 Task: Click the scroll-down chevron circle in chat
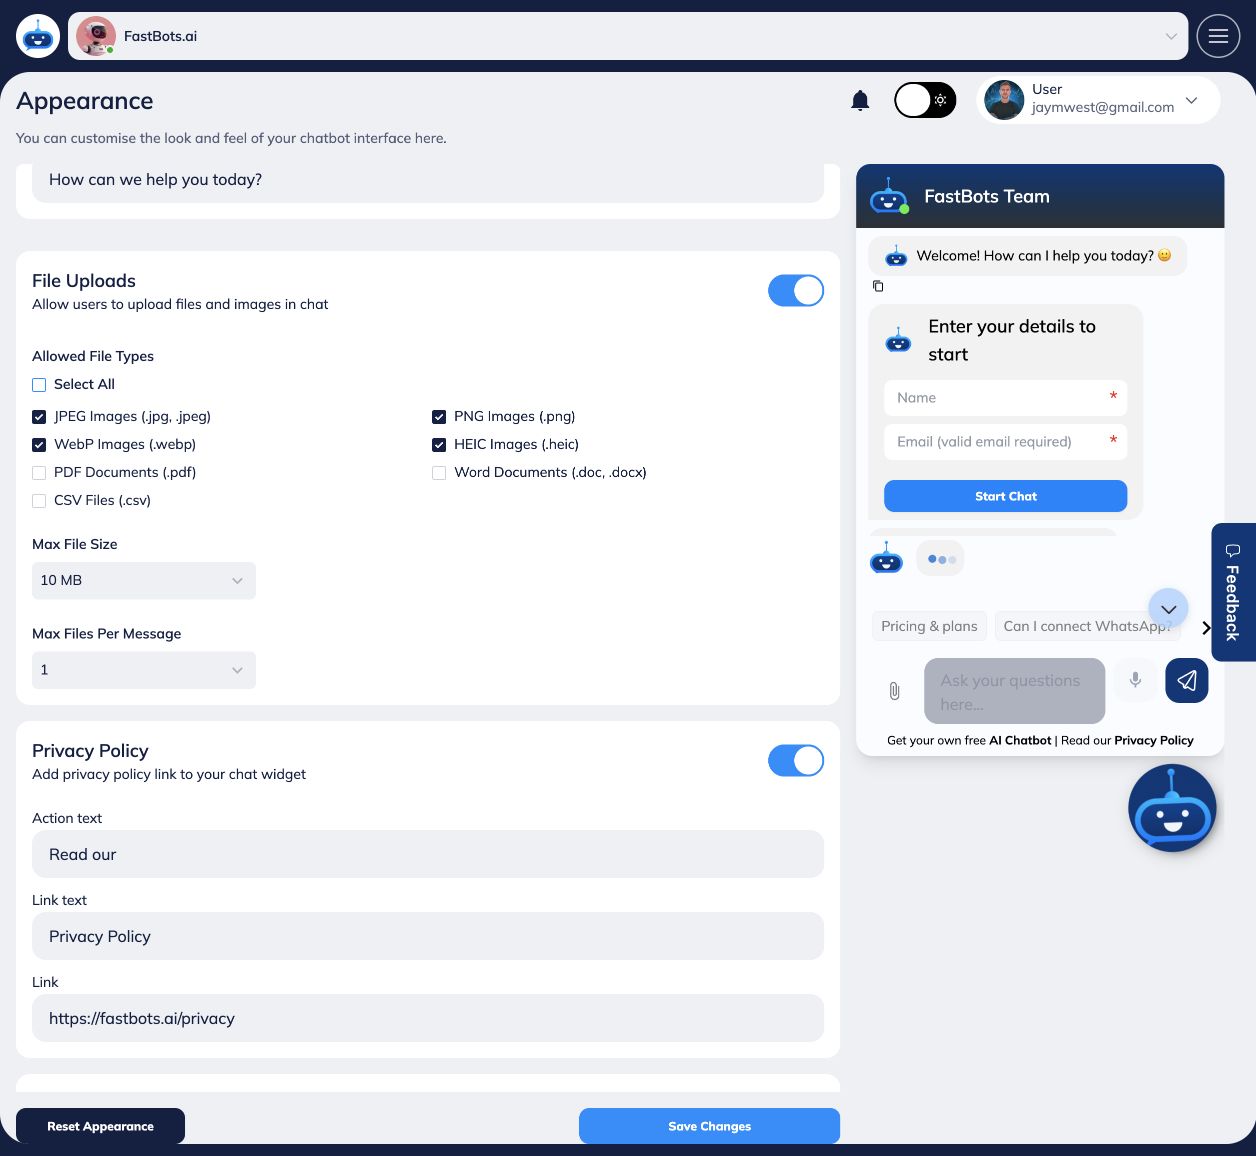pos(1168,609)
